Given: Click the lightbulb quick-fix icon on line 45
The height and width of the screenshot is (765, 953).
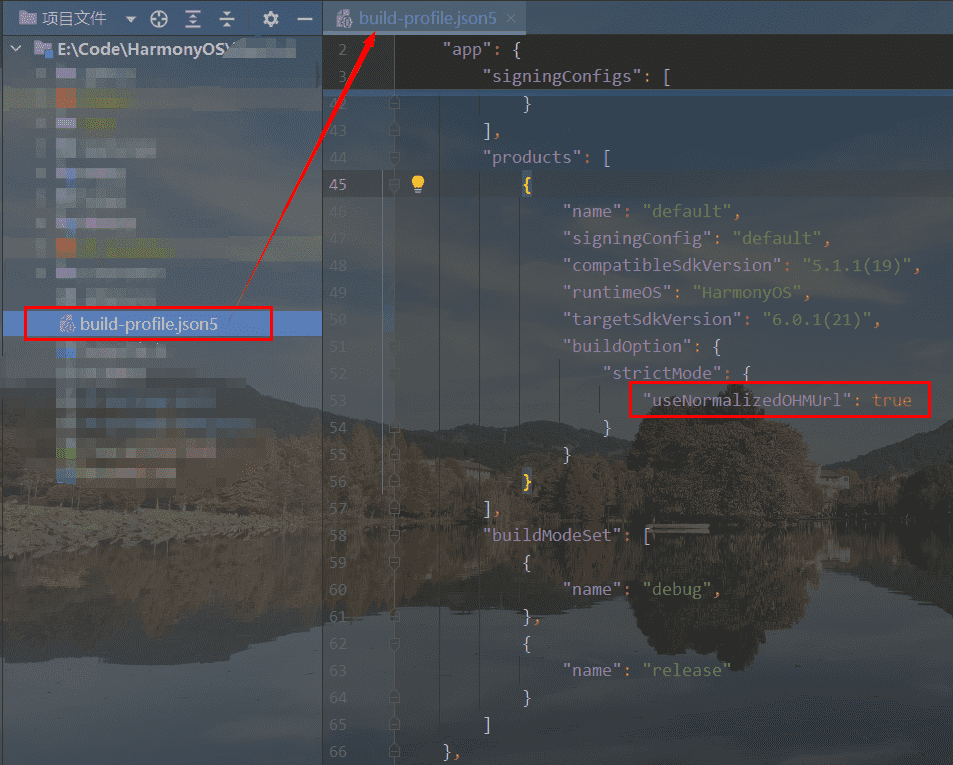Looking at the screenshot, I should (x=418, y=183).
